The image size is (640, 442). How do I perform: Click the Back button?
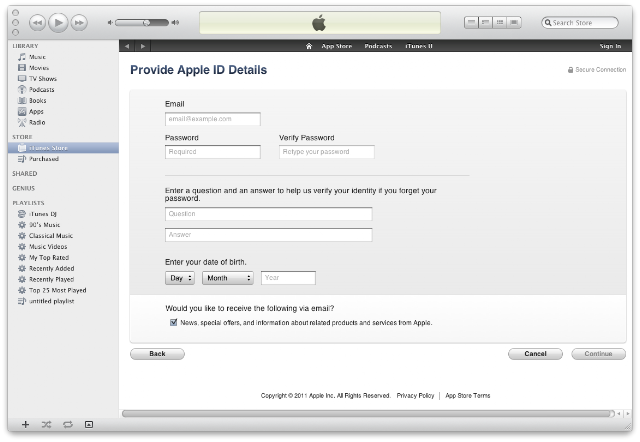pos(157,354)
